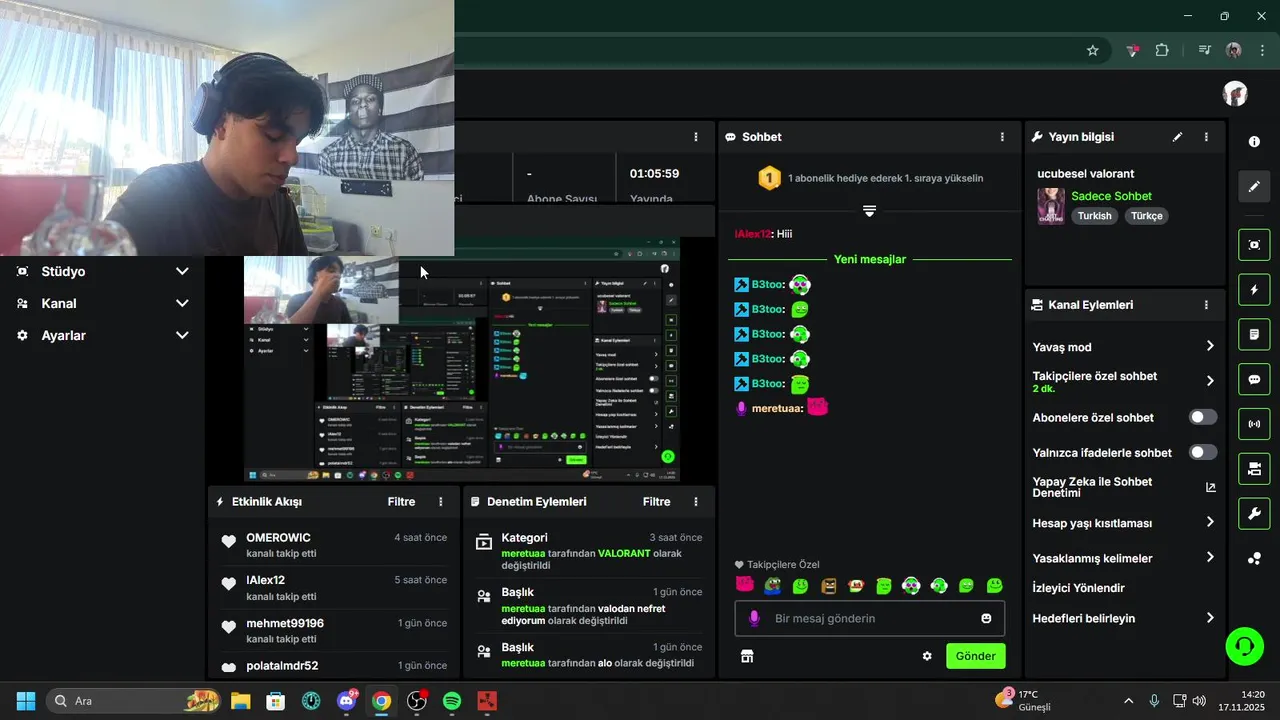Open Etkinlik Akışı three-dot menu
Viewport: 1280px width, 720px height.
pos(441,502)
